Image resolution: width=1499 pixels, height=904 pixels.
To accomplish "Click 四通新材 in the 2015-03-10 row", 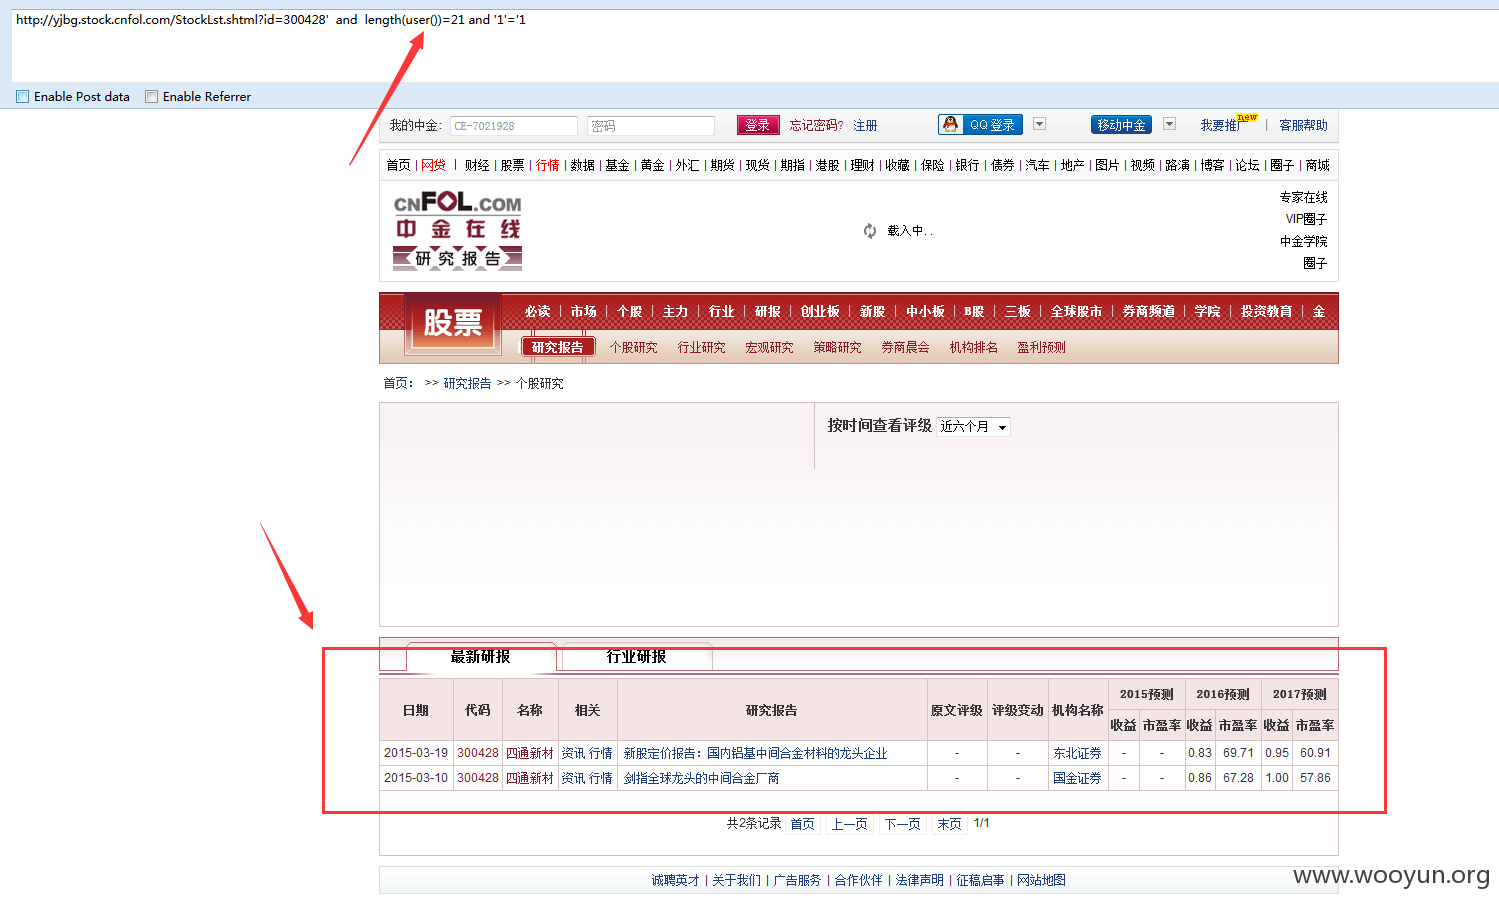I will (x=530, y=778).
